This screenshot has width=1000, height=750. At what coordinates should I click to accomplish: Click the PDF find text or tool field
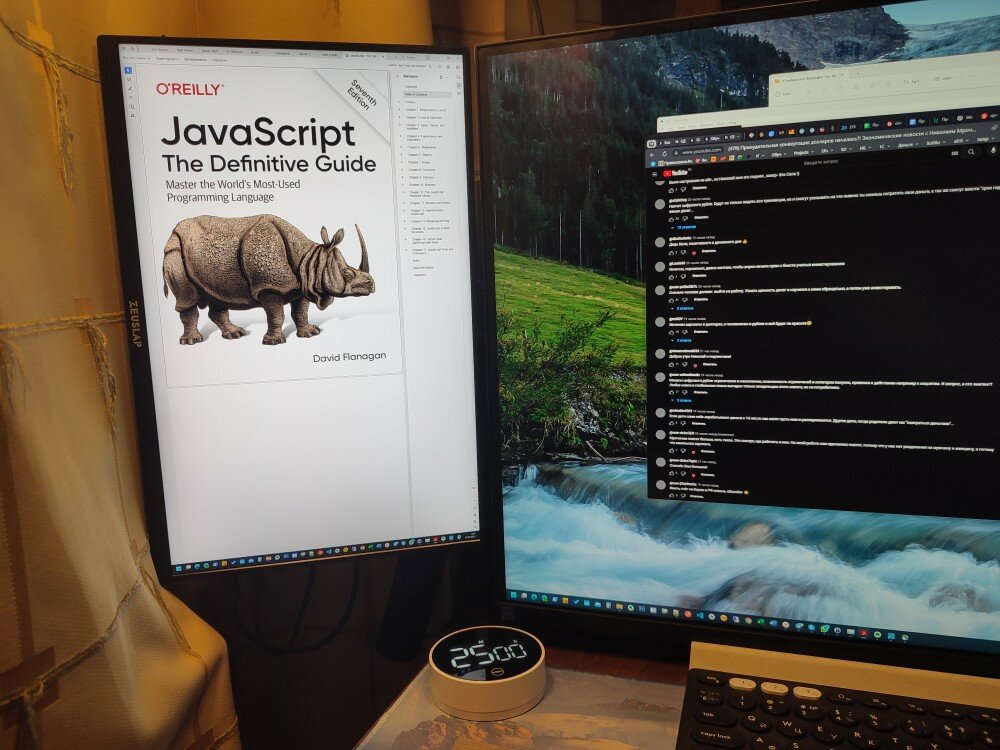[x=409, y=66]
